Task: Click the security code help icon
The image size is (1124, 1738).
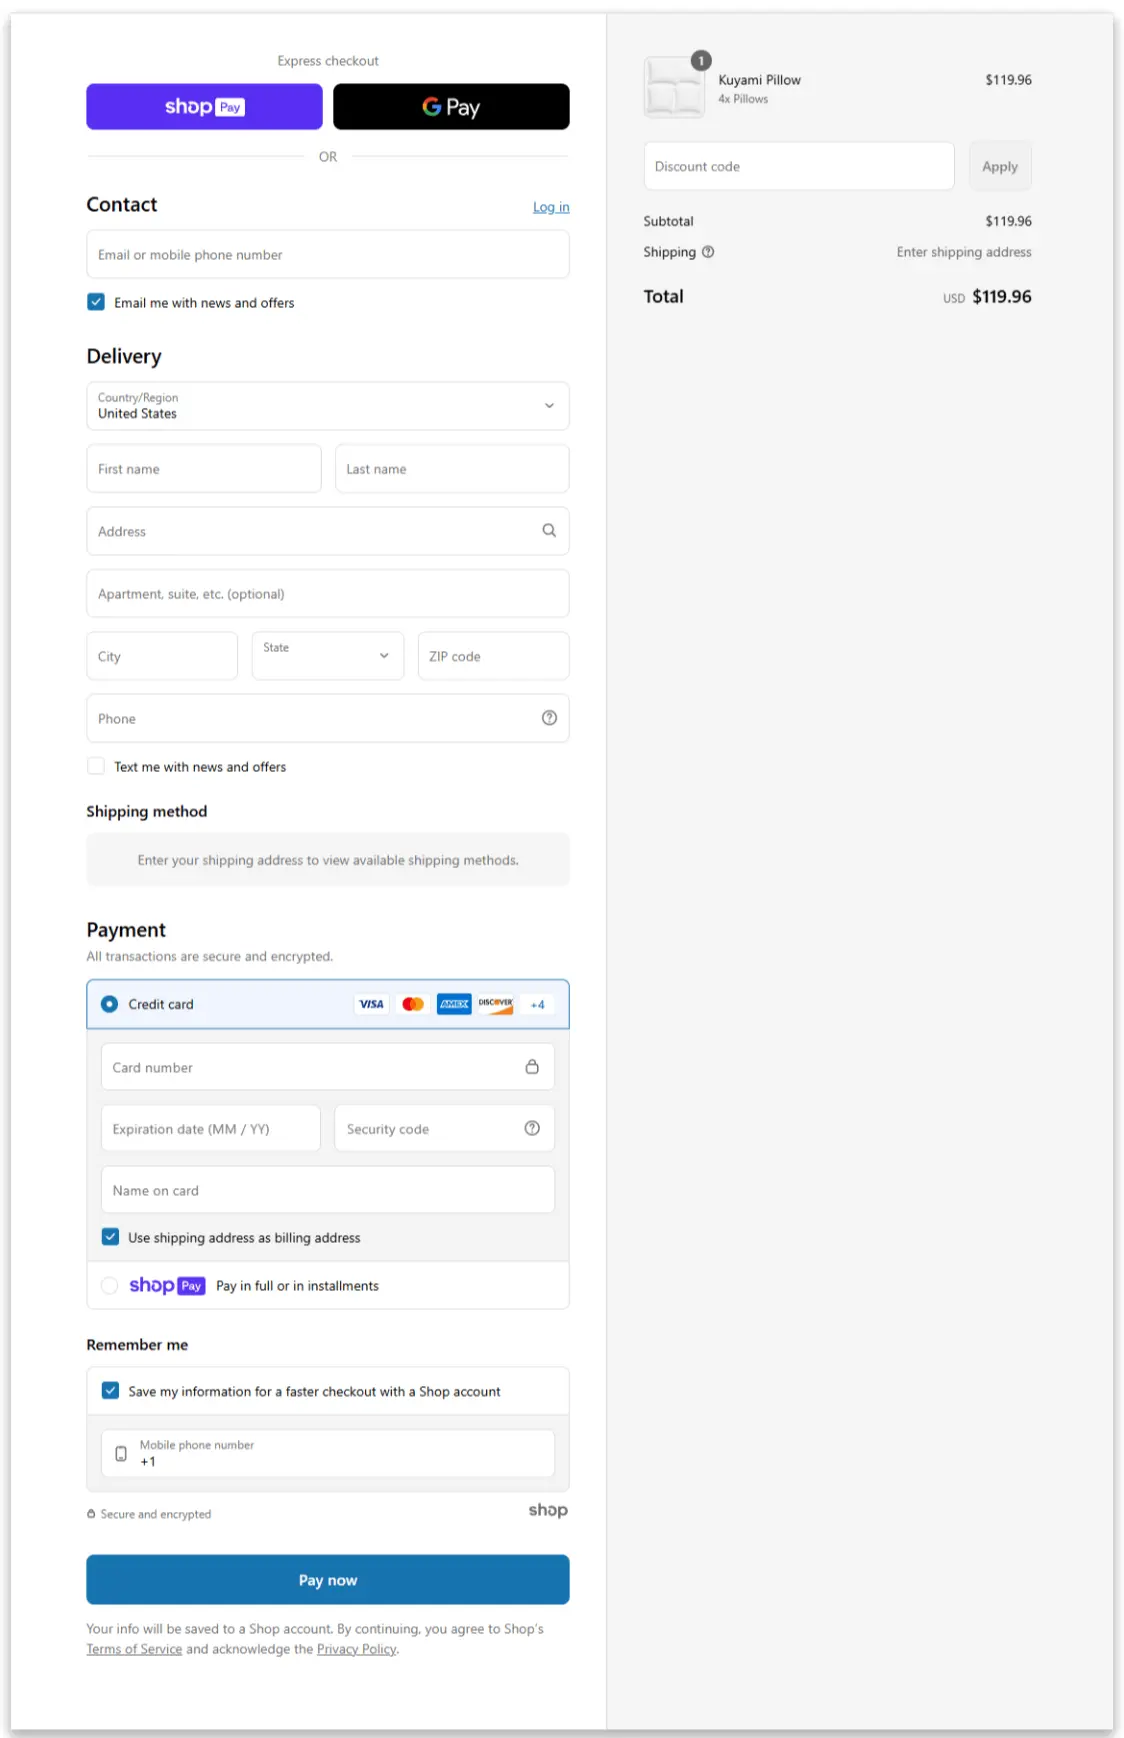Action: (532, 1128)
